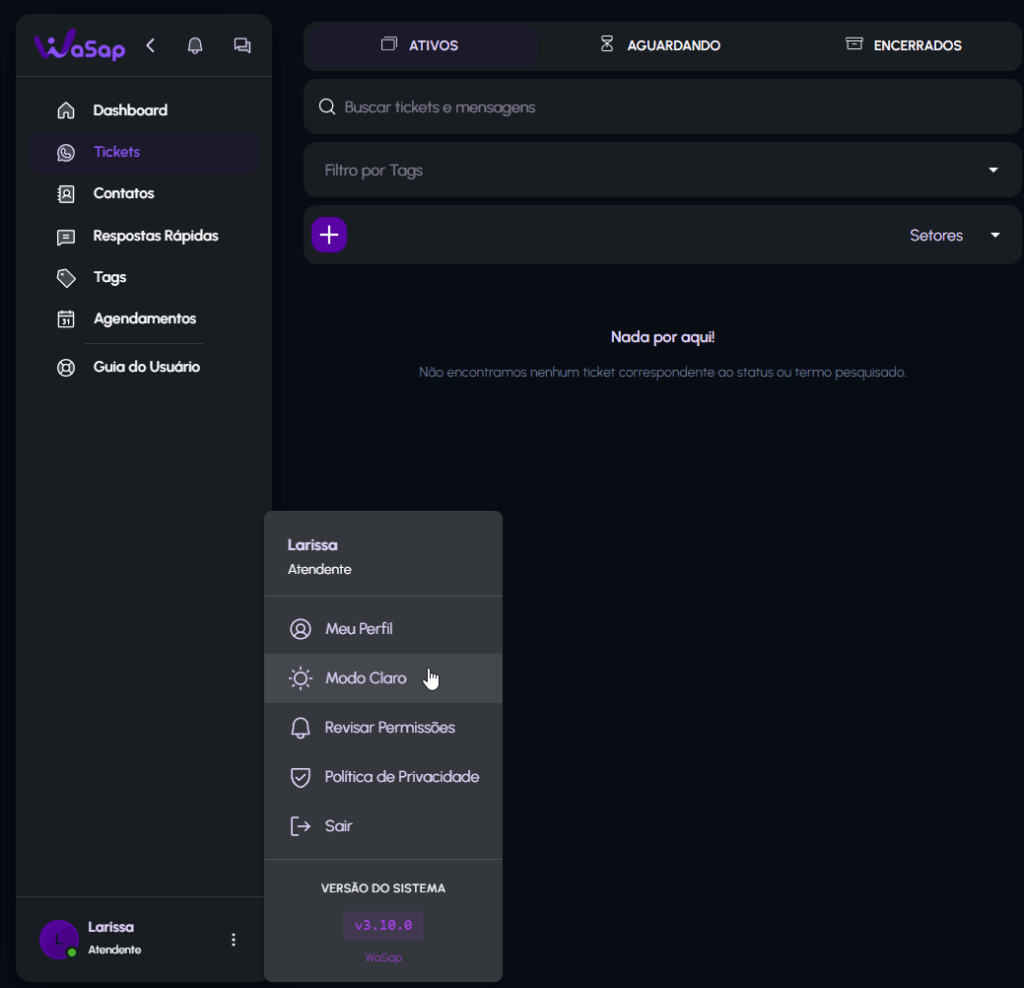Viewport: 1024px width, 988px height.
Task: Click the notification bell icon in sidebar header
Action: tap(195, 46)
